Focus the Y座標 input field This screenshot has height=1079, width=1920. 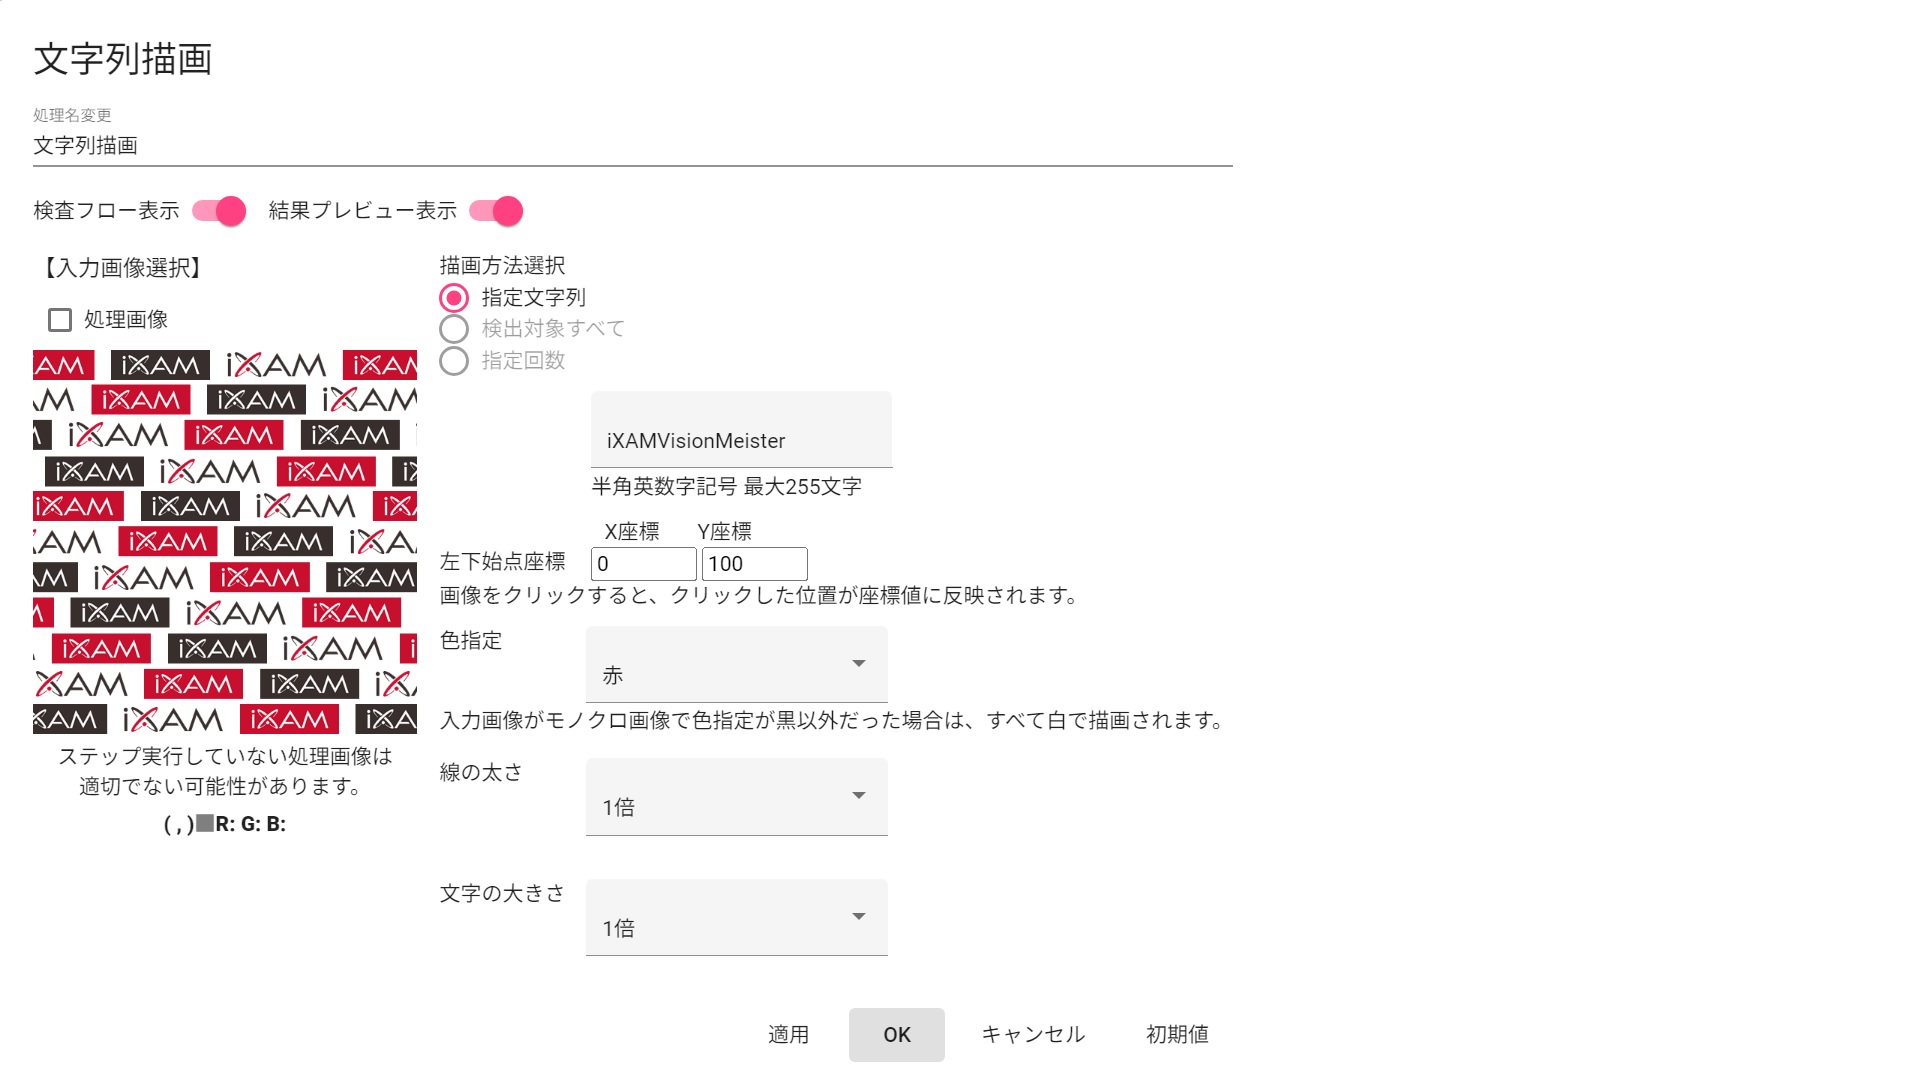pos(754,564)
